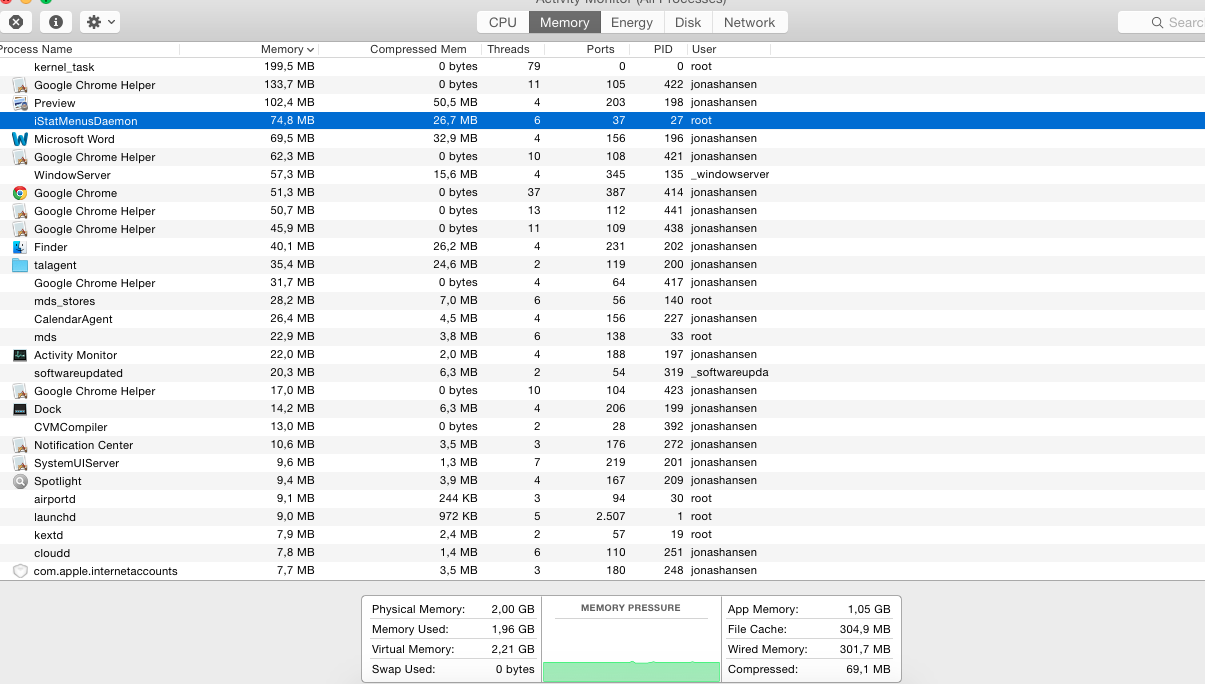Select the airportd process

click(602, 499)
